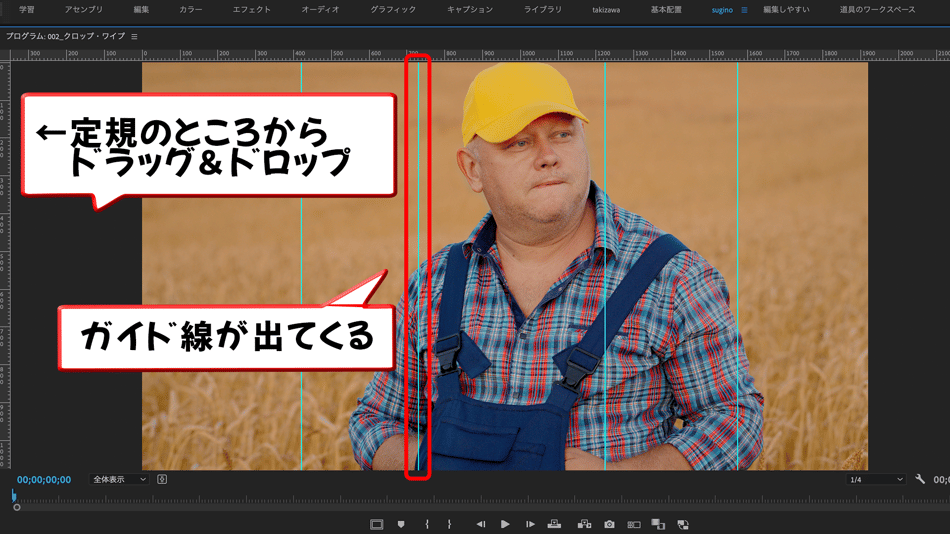Open the 全体表示 zoom level dropdown
The height and width of the screenshot is (534, 950).
119,480
